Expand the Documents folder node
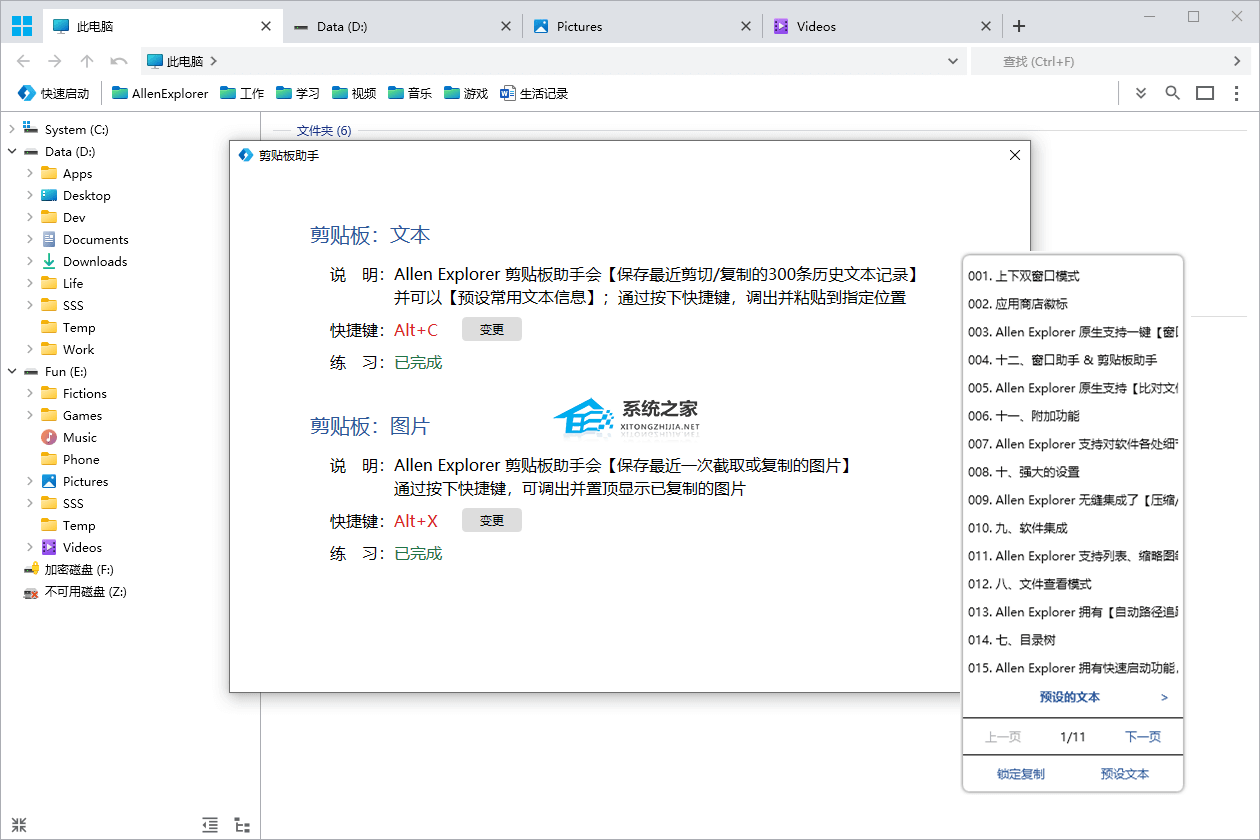1260x840 pixels. point(30,239)
